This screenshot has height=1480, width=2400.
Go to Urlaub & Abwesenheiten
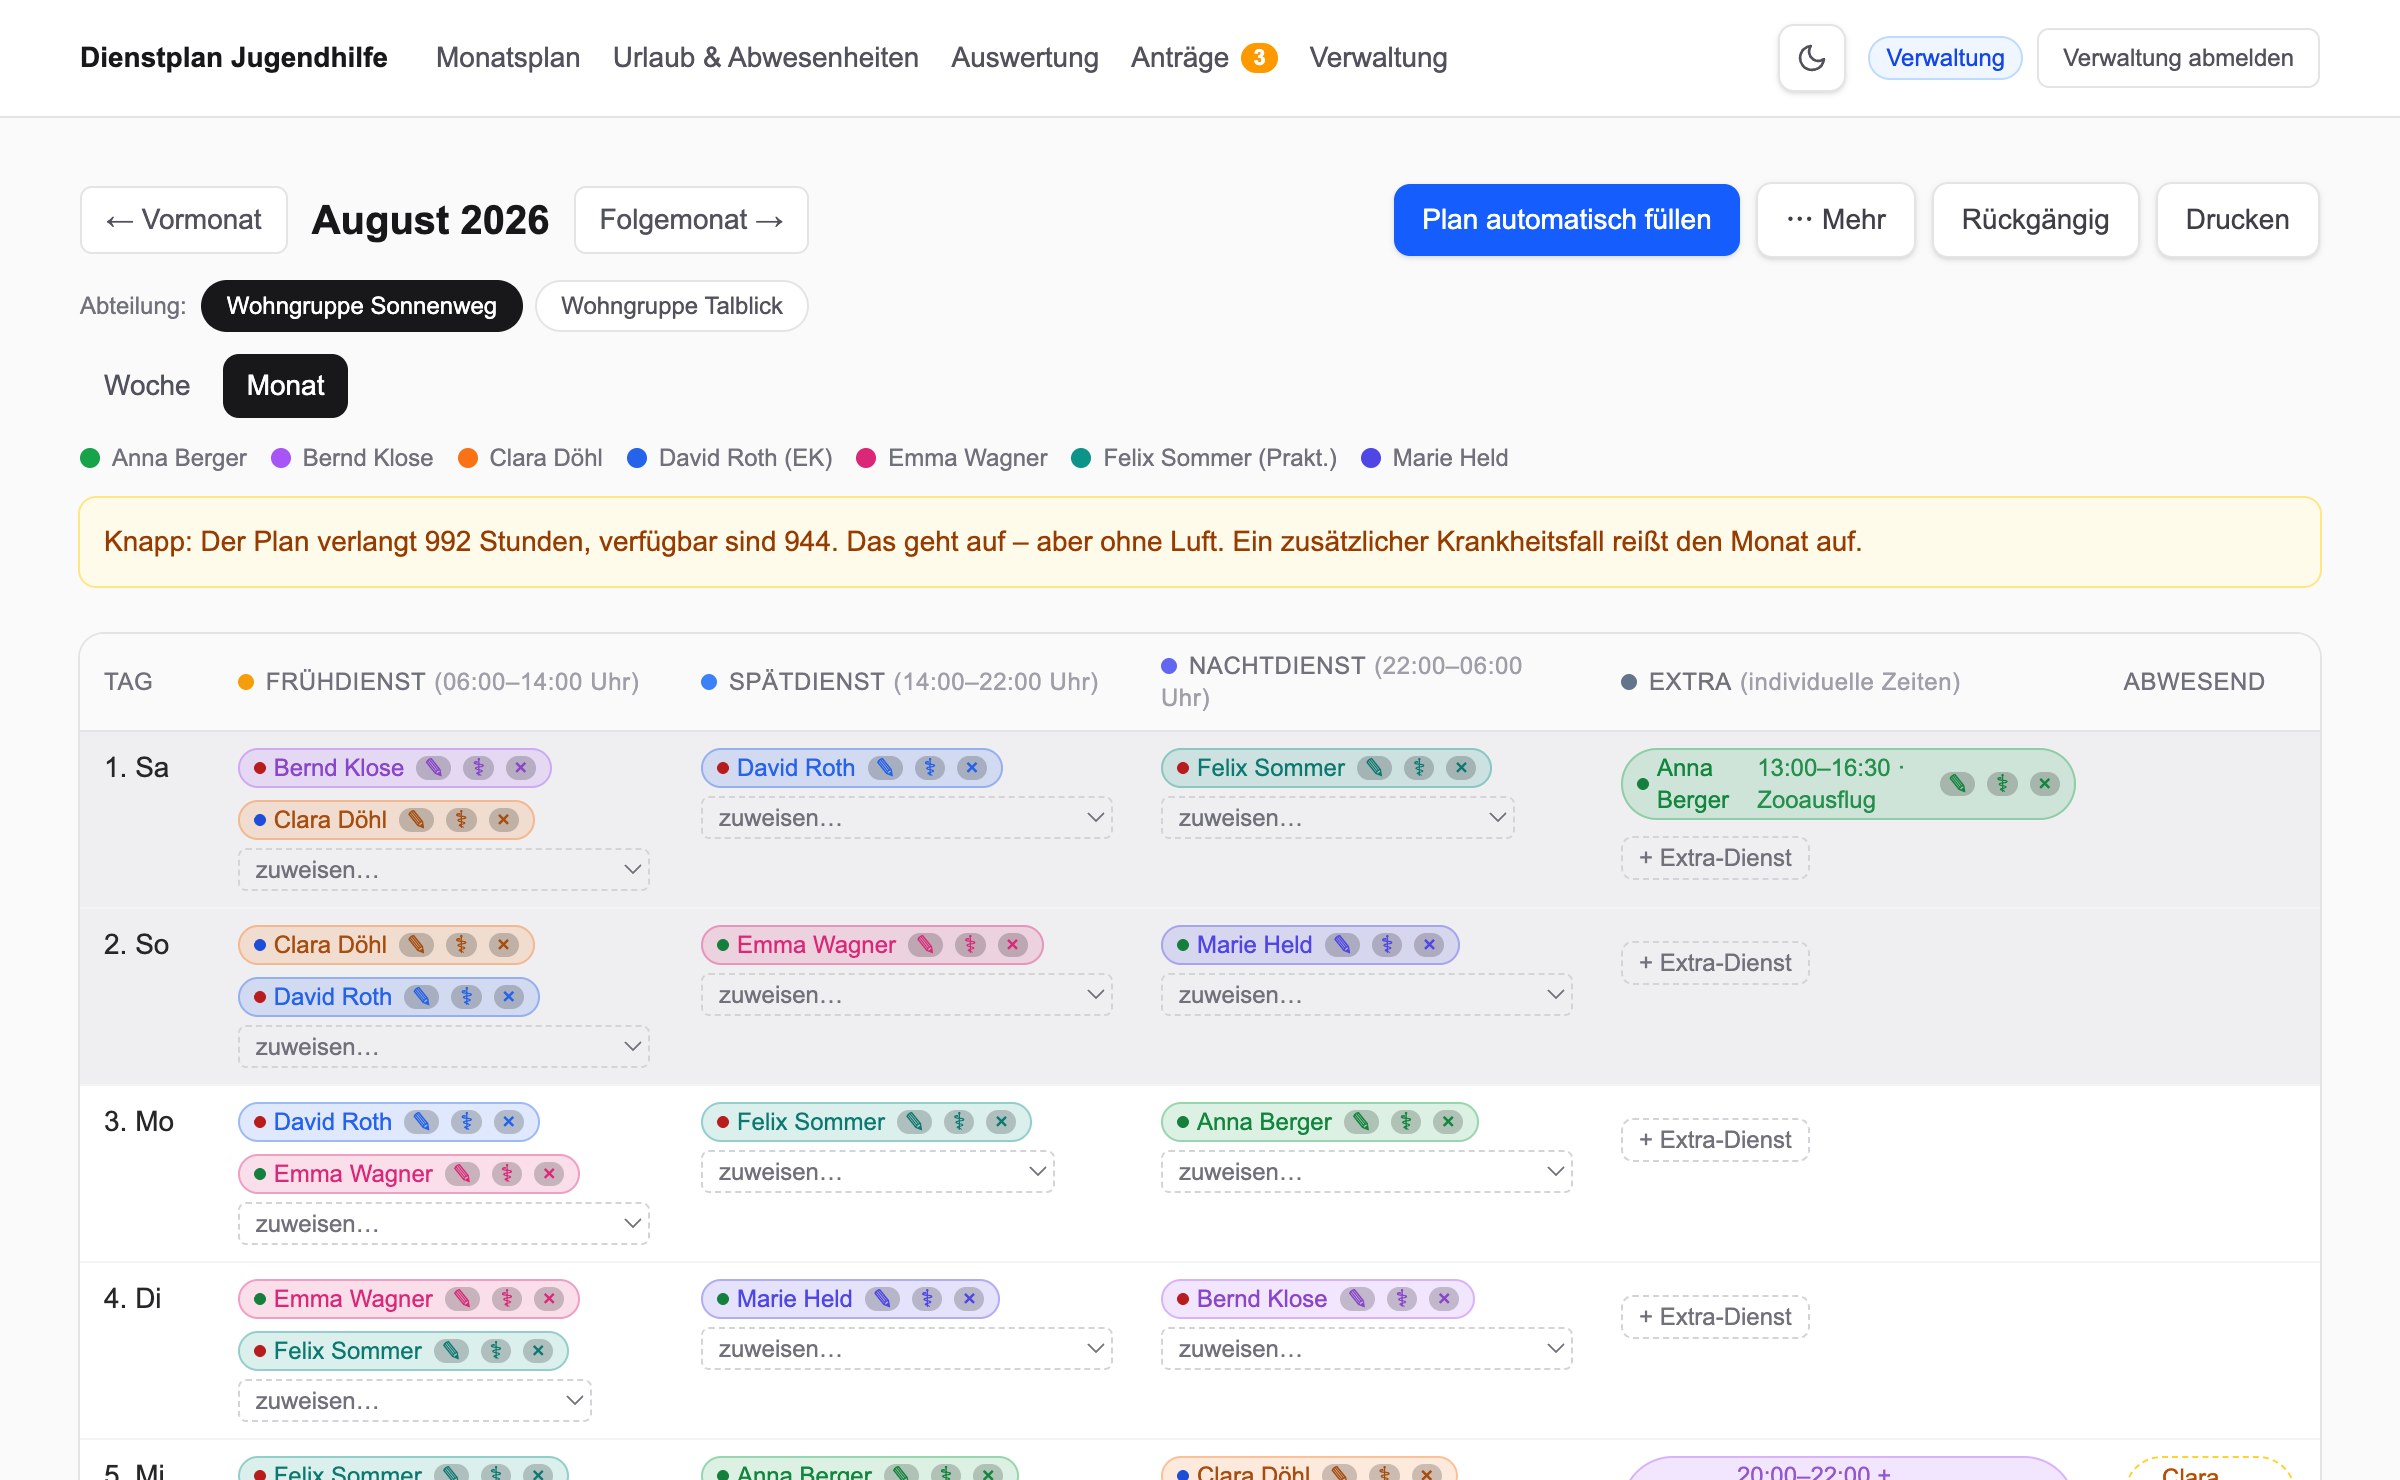tap(766, 58)
